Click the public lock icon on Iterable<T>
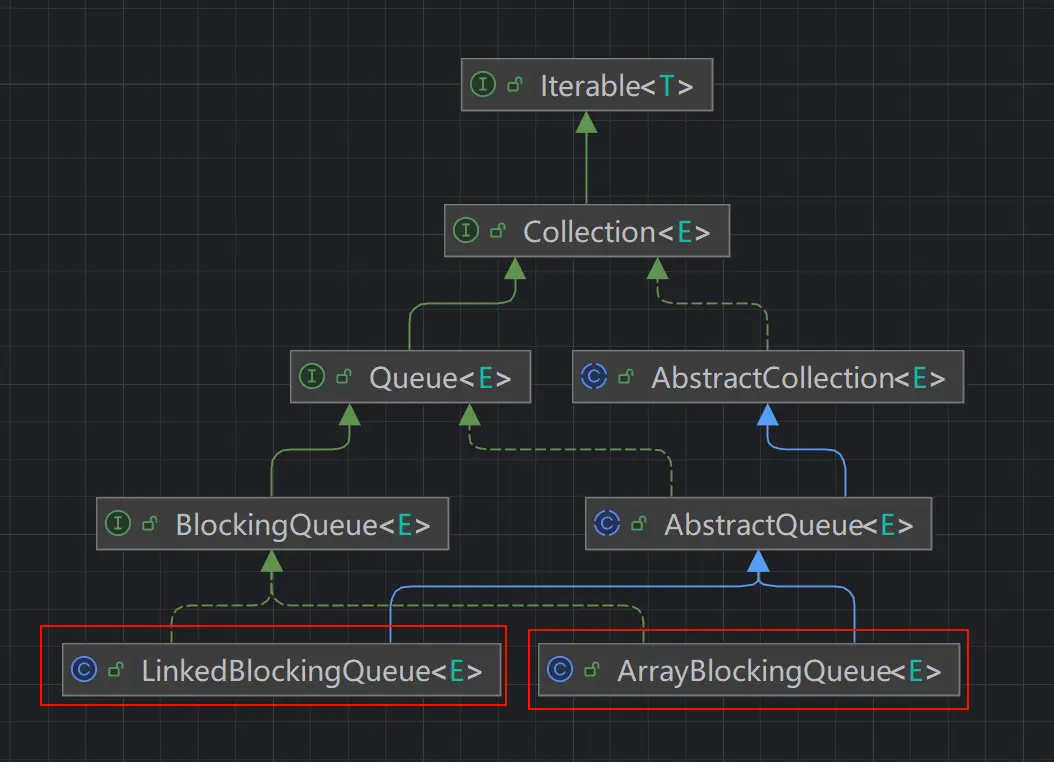 tap(514, 85)
